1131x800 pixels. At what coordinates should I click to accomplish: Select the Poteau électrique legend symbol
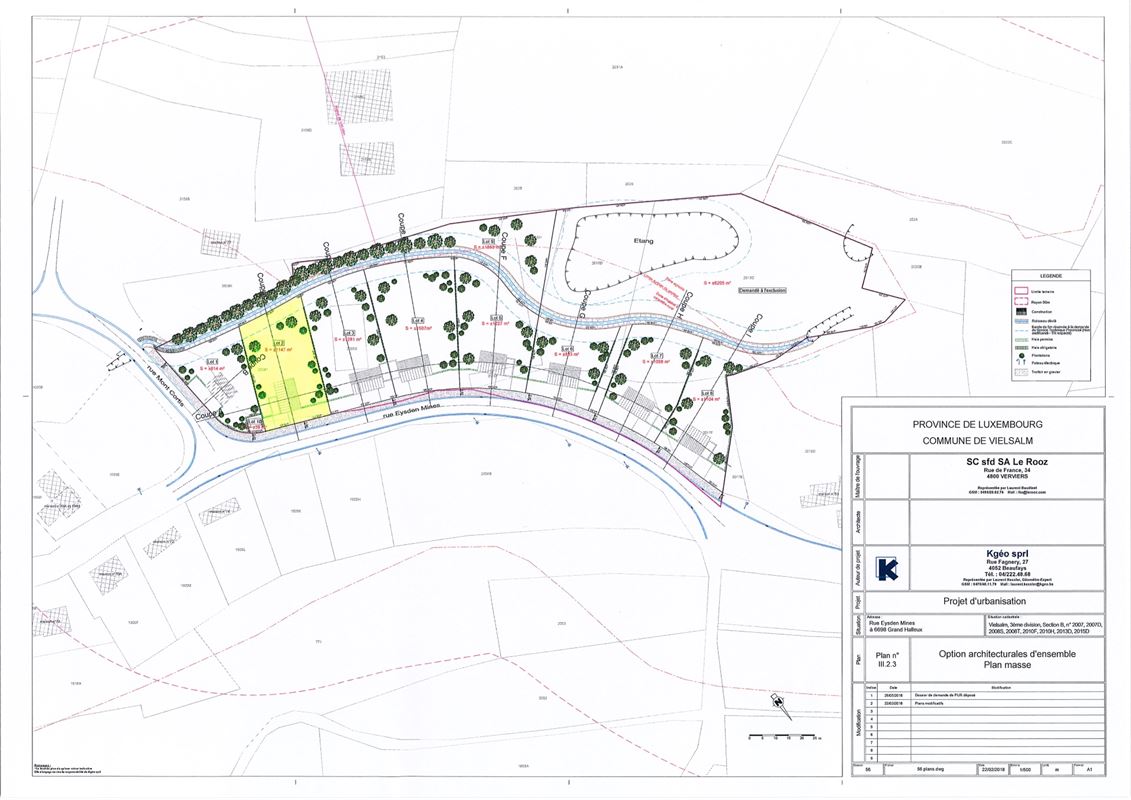pyautogui.click(x=1021, y=362)
